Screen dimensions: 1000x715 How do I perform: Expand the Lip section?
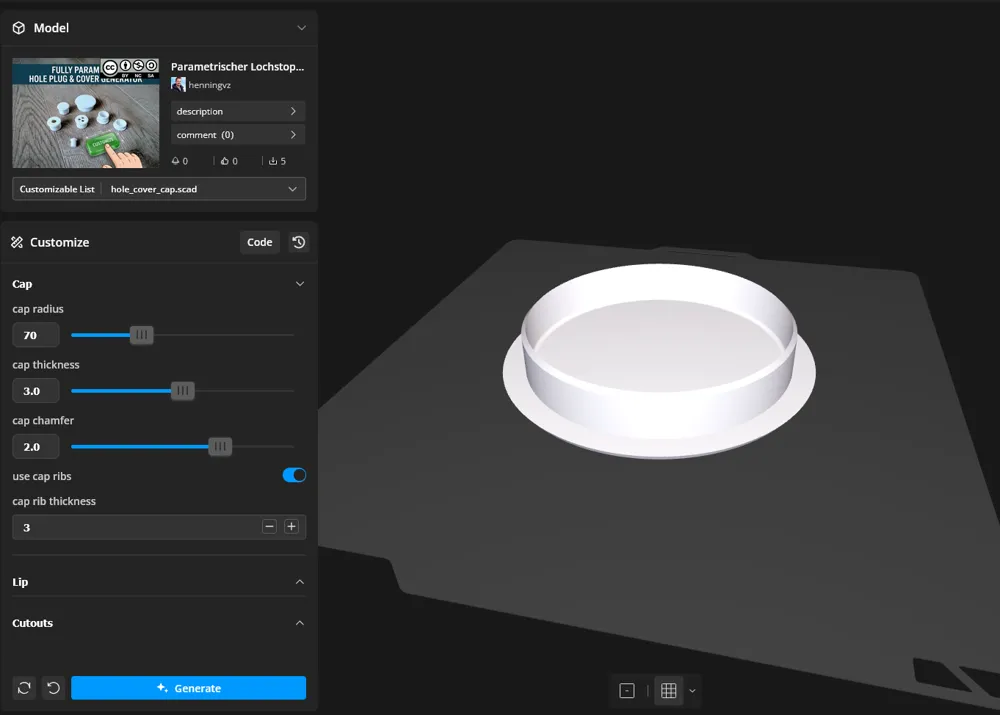coord(300,582)
